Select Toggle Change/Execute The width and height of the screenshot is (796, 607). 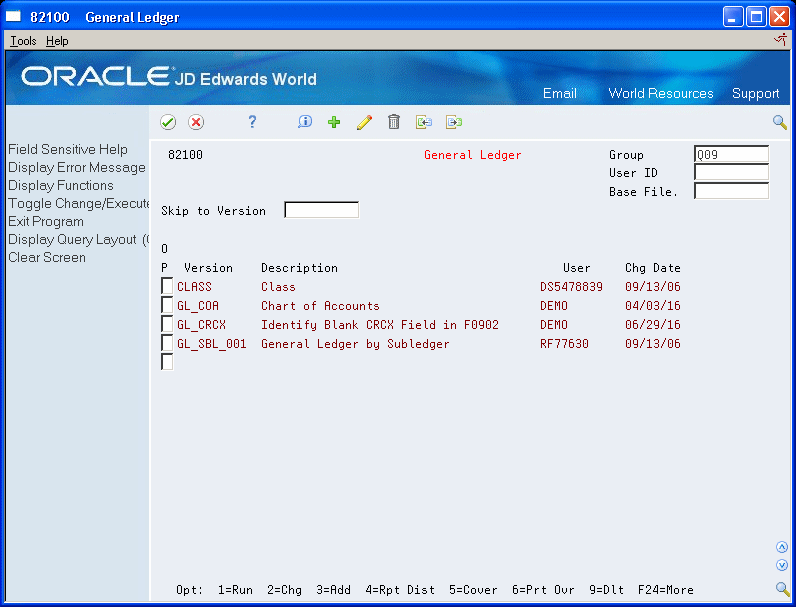(x=79, y=204)
